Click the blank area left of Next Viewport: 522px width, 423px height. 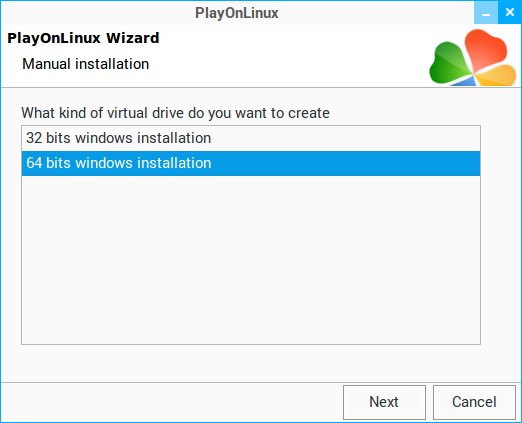[x=172, y=402]
